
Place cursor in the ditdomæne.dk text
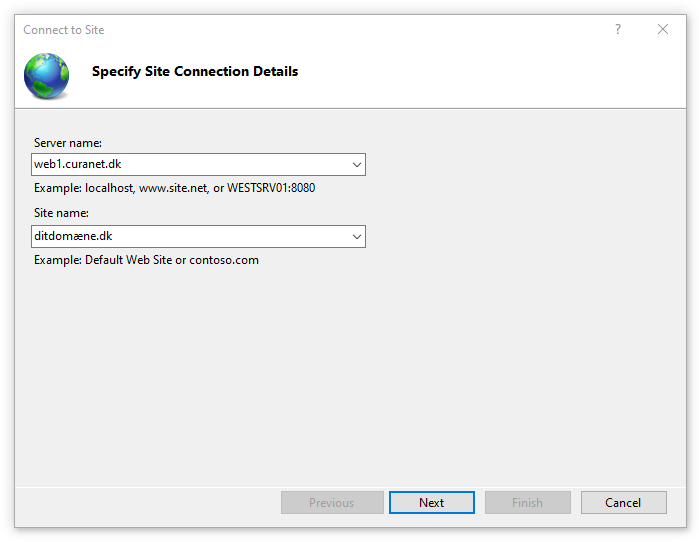[x=73, y=236]
